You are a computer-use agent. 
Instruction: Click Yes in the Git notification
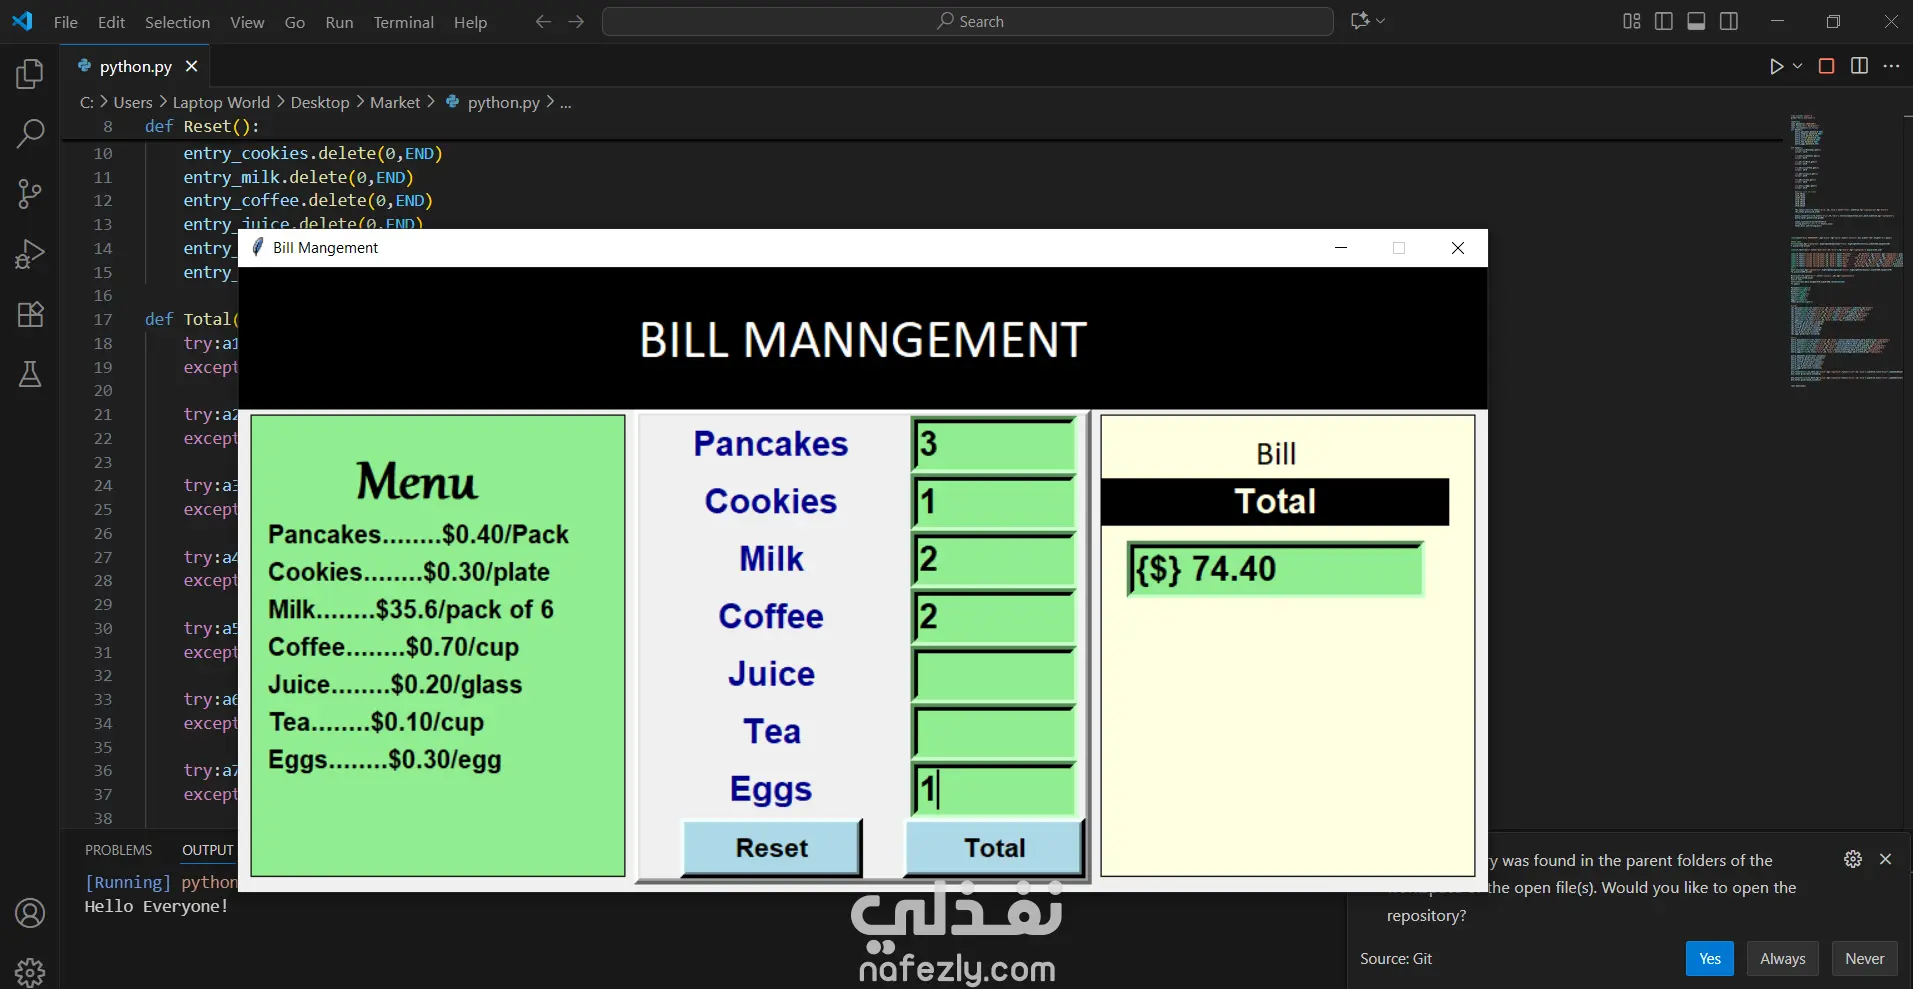(x=1710, y=958)
